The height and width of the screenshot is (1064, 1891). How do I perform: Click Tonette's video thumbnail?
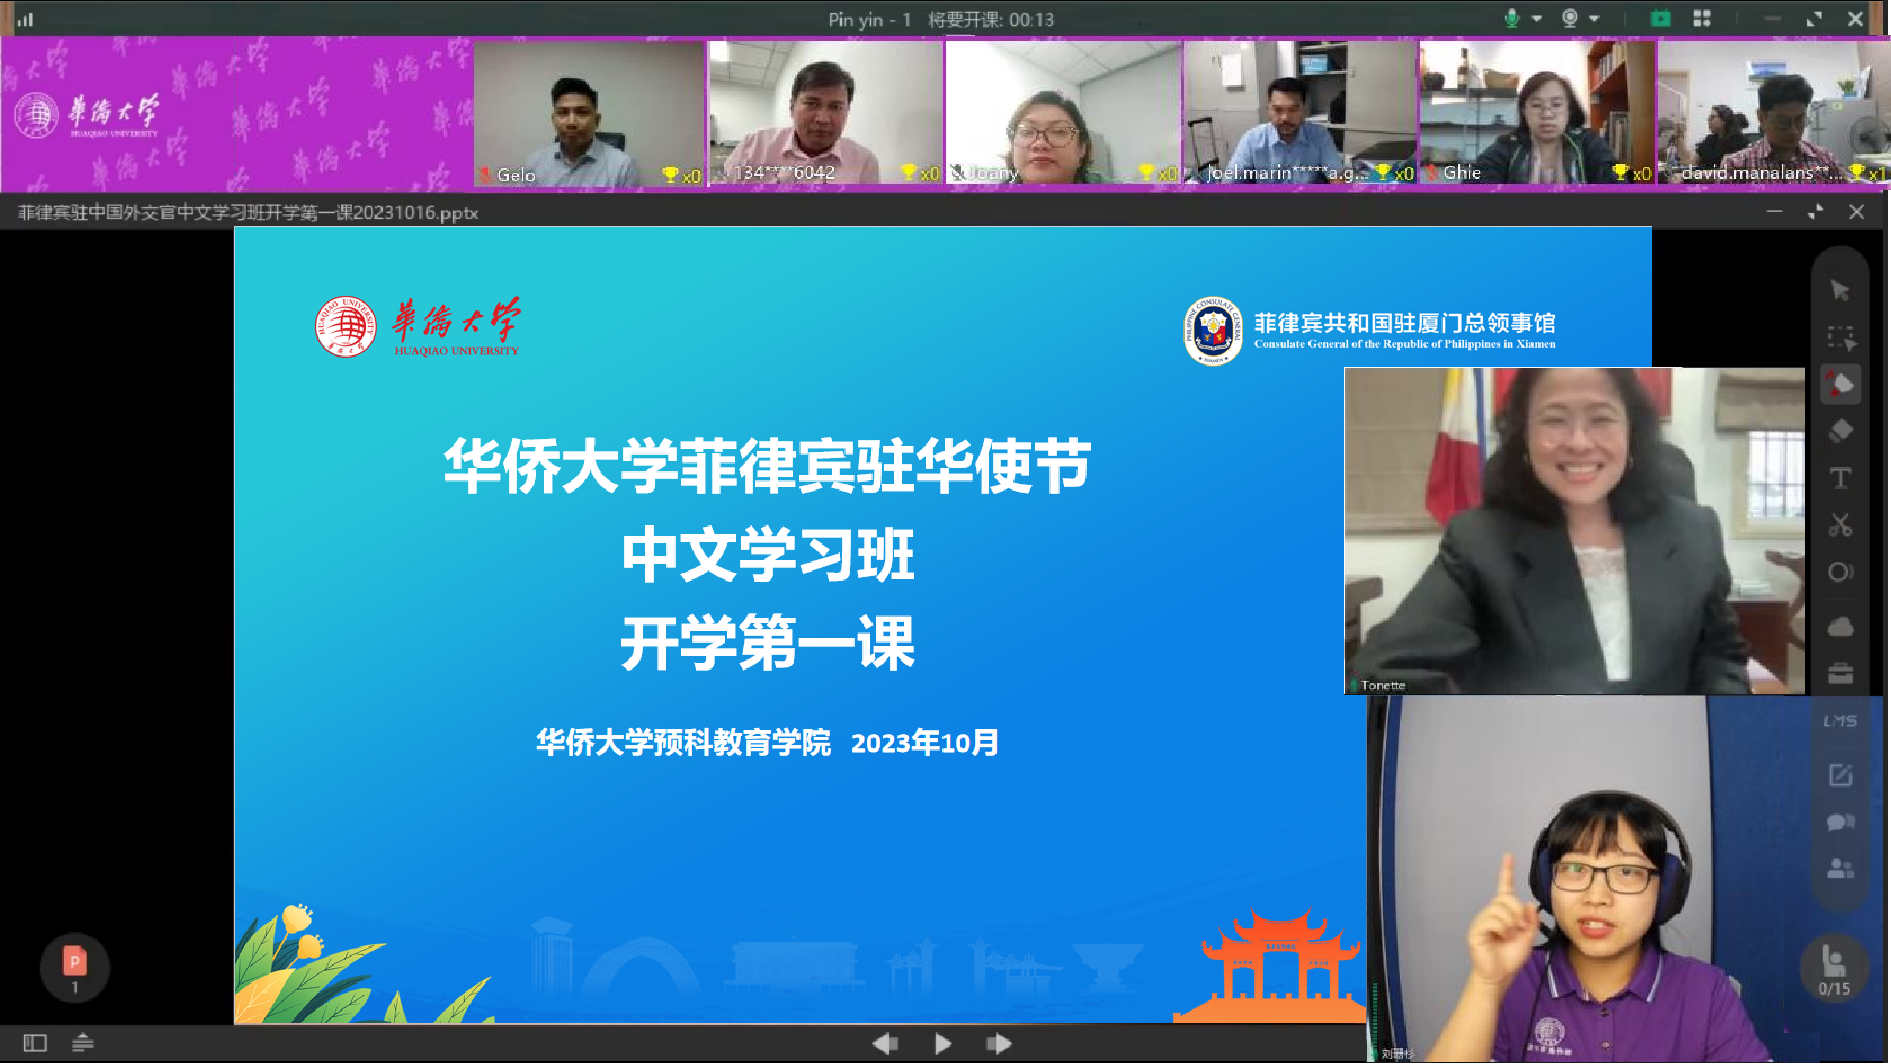(1573, 530)
